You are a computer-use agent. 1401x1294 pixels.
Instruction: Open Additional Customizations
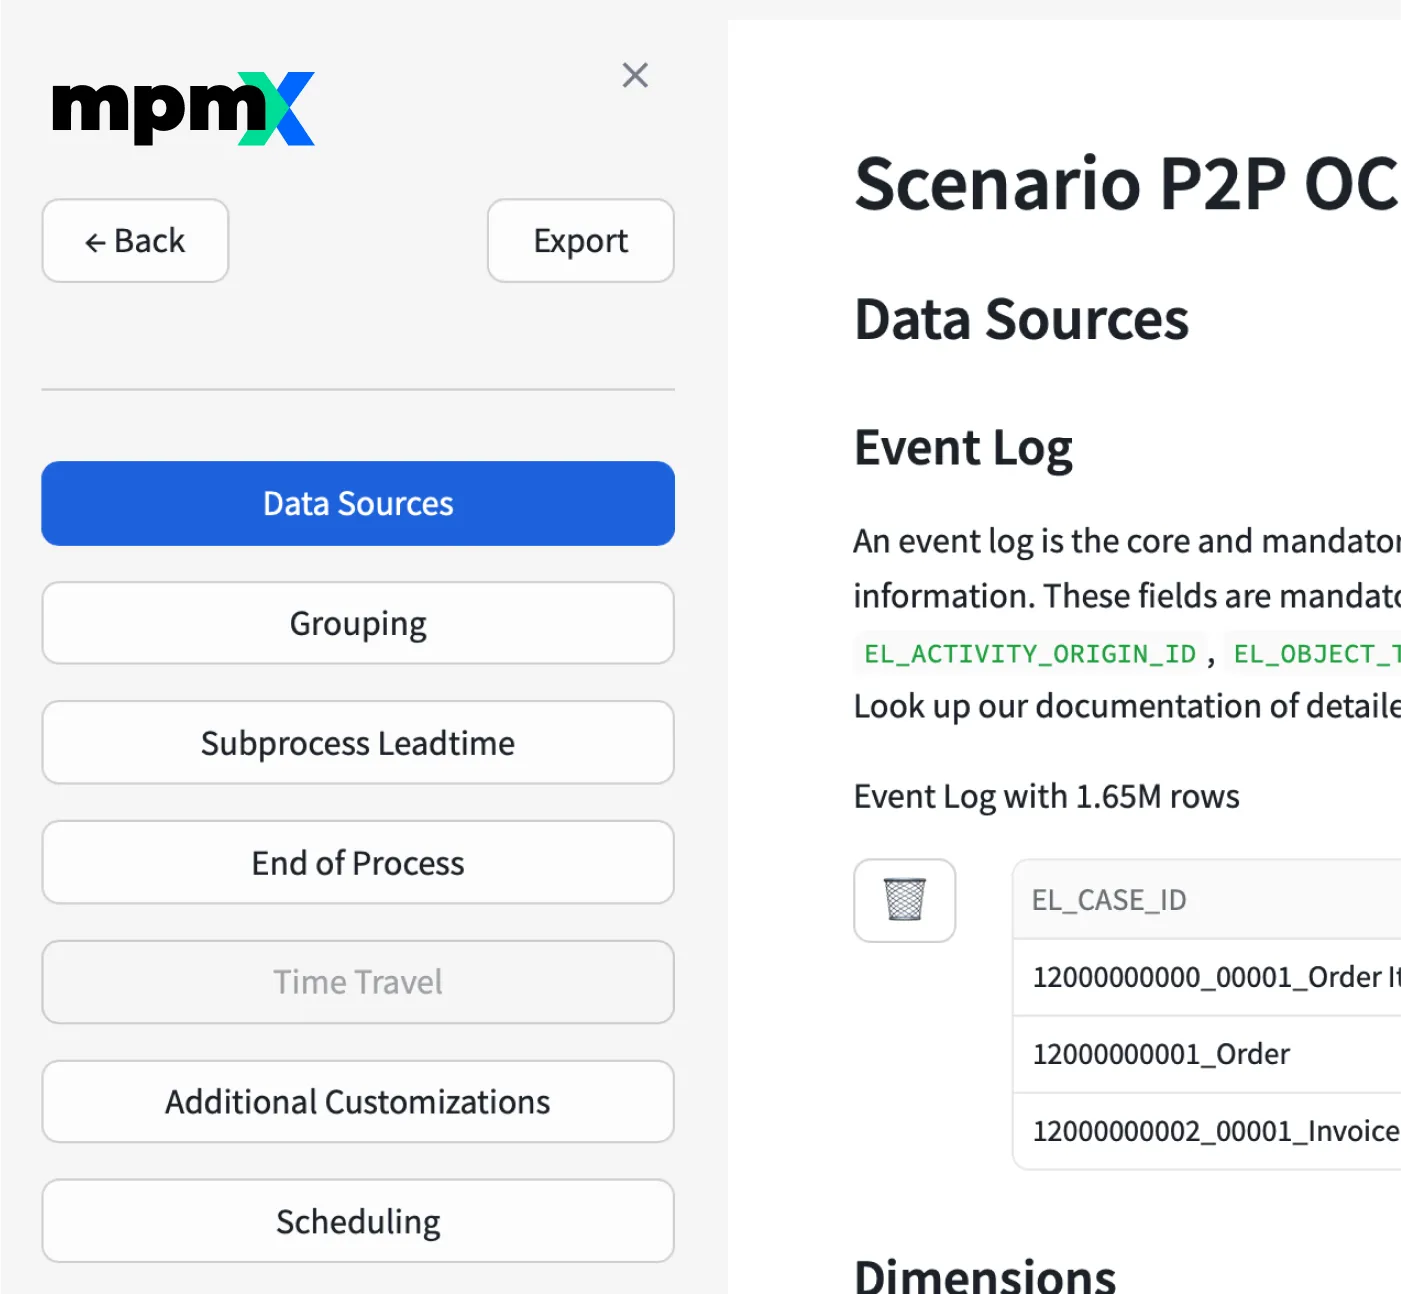pyautogui.click(x=357, y=1102)
